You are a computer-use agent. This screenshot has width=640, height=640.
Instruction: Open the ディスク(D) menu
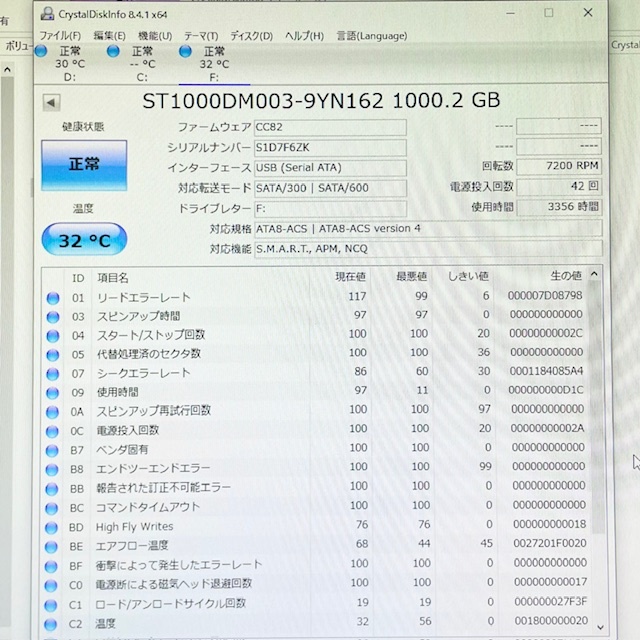[251, 36]
